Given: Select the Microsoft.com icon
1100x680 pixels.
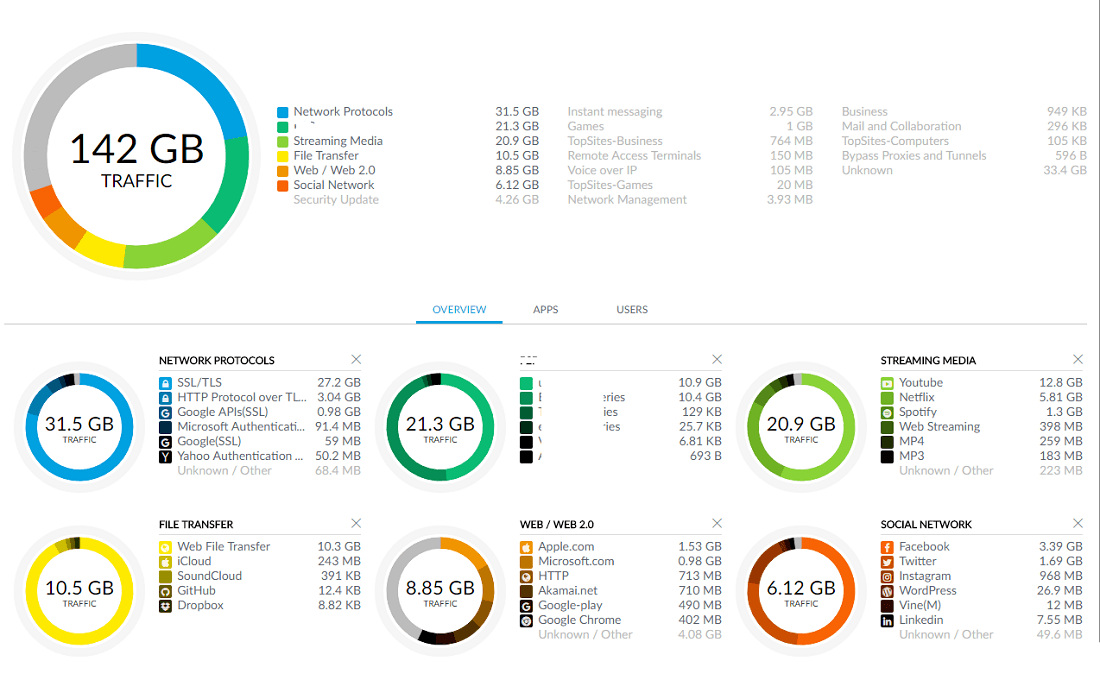Looking at the screenshot, I should 526,562.
